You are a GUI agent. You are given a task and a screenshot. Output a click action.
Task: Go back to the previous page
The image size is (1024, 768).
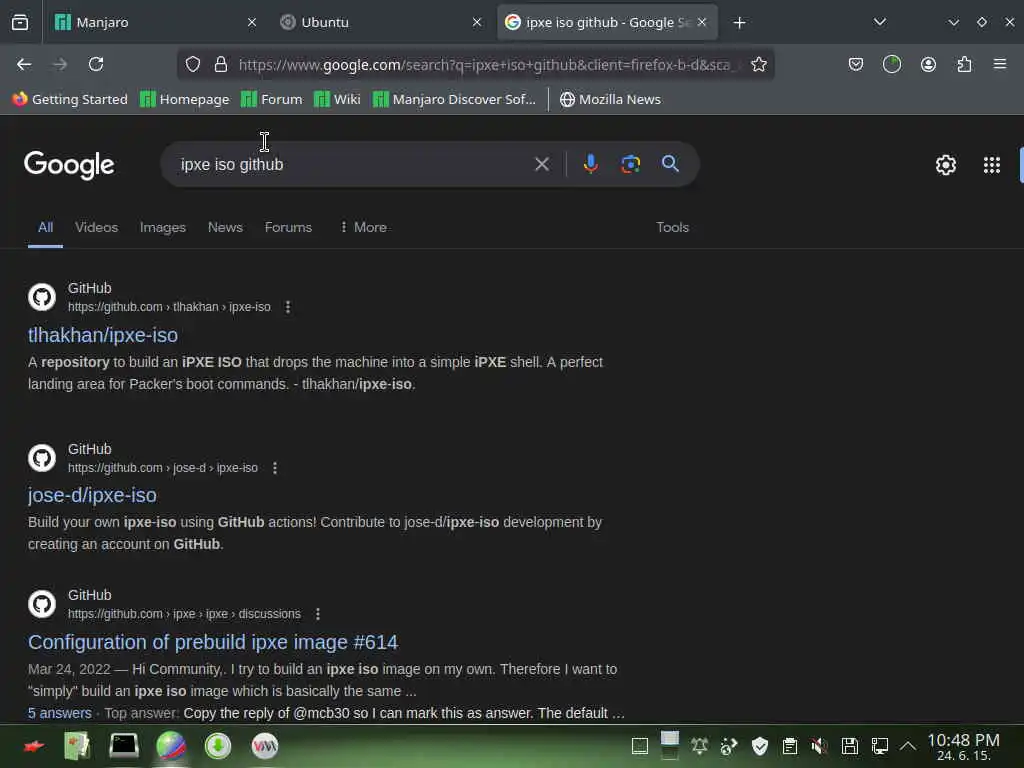pyautogui.click(x=24, y=64)
